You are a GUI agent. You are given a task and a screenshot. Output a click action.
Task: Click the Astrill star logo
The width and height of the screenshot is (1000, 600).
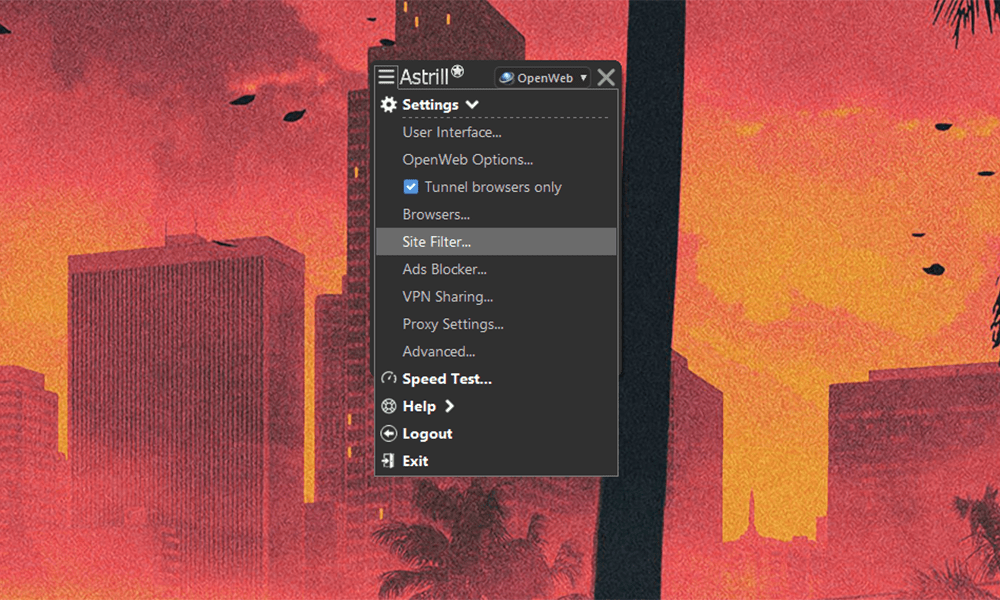(457, 72)
